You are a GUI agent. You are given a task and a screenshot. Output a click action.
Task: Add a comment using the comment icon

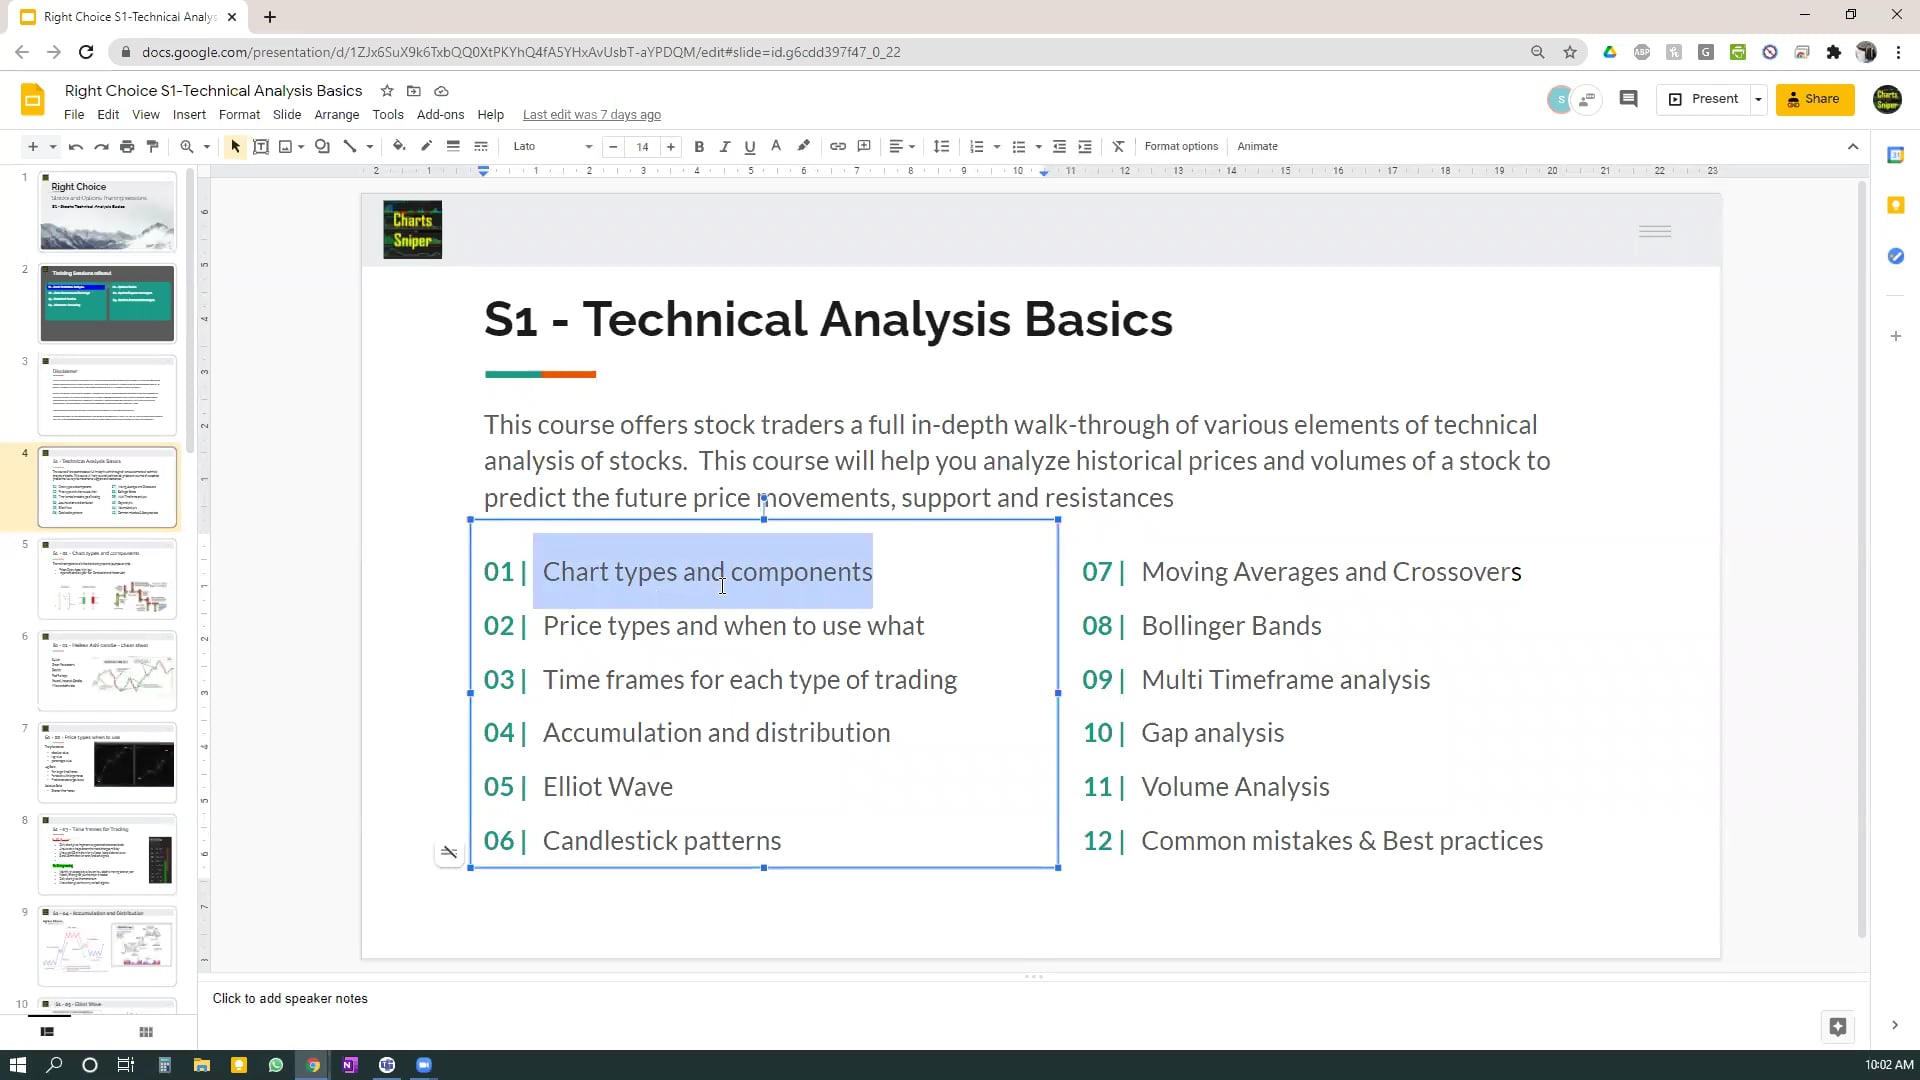[x=864, y=146]
